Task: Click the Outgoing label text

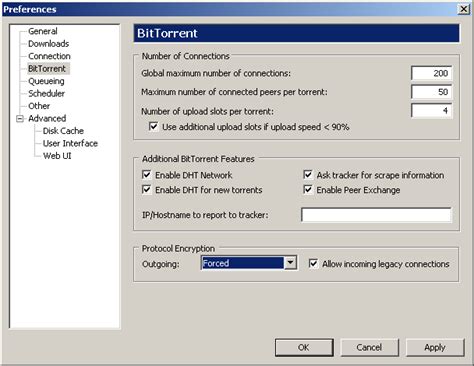Action: [161, 264]
